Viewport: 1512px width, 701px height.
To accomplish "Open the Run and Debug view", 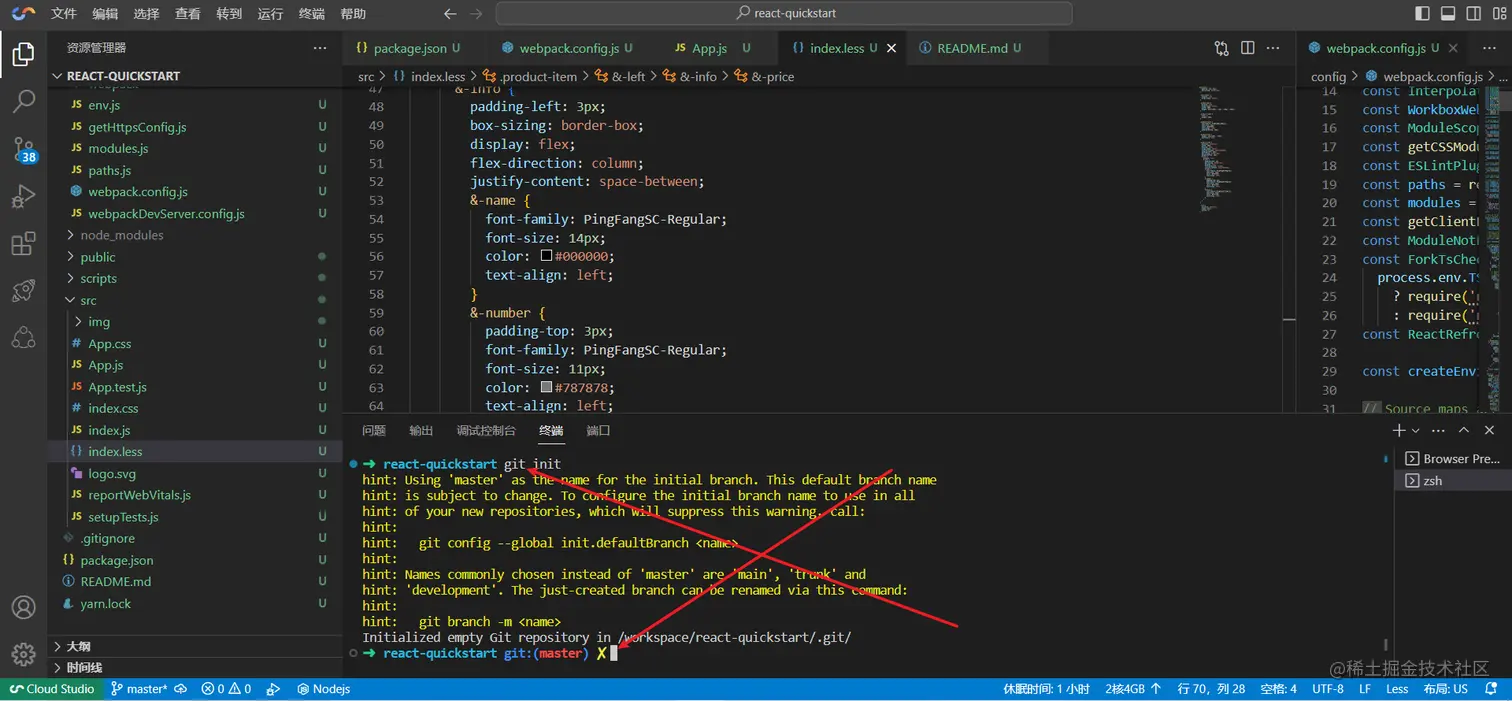I will click(x=23, y=196).
